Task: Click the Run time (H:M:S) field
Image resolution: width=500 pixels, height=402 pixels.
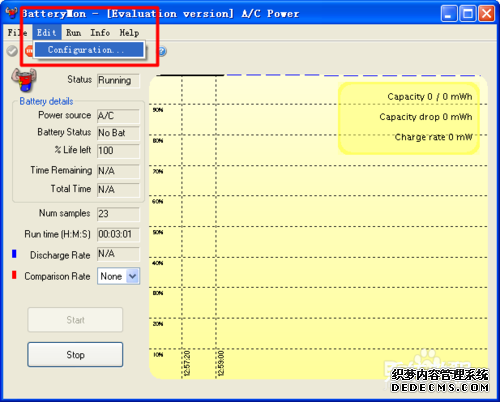Action: click(118, 234)
